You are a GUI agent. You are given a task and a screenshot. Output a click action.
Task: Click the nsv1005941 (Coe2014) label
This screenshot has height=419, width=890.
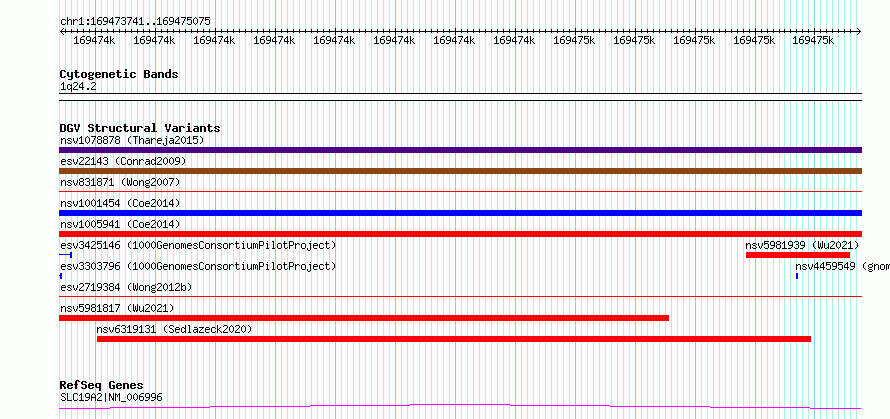coord(120,224)
